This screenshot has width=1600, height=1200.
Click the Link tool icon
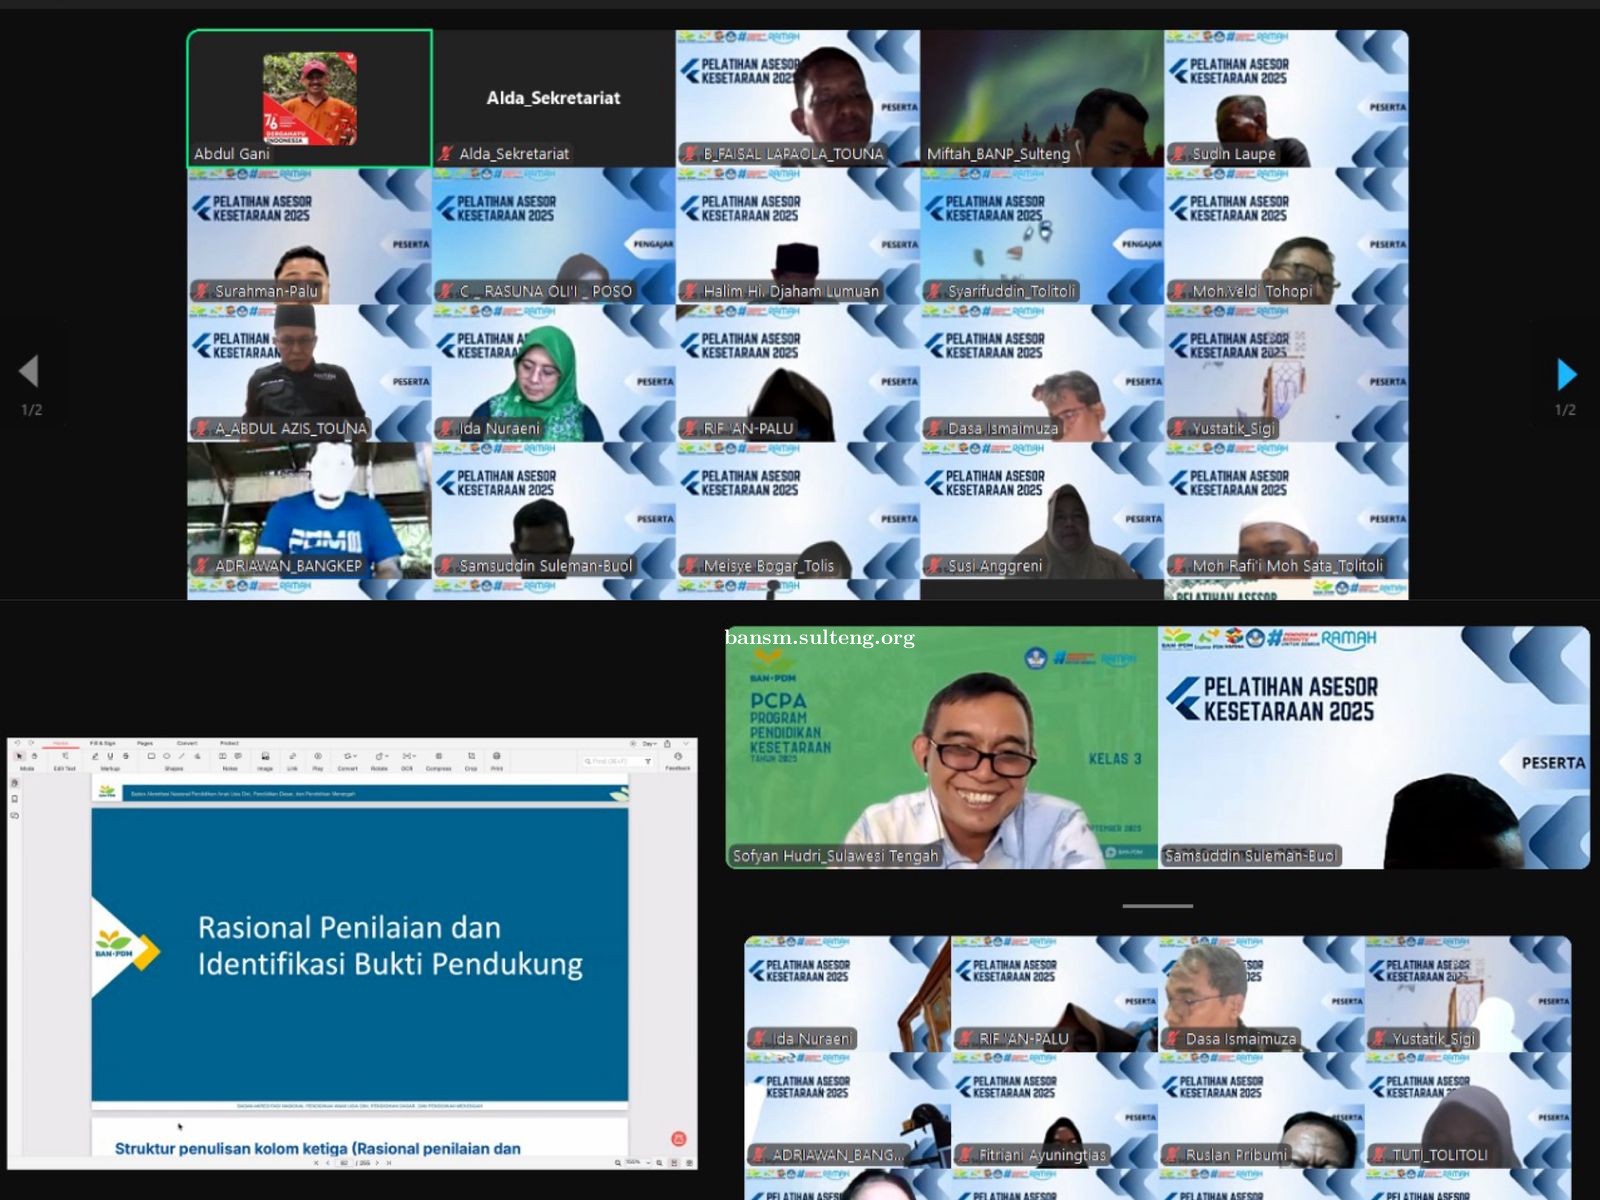click(292, 758)
